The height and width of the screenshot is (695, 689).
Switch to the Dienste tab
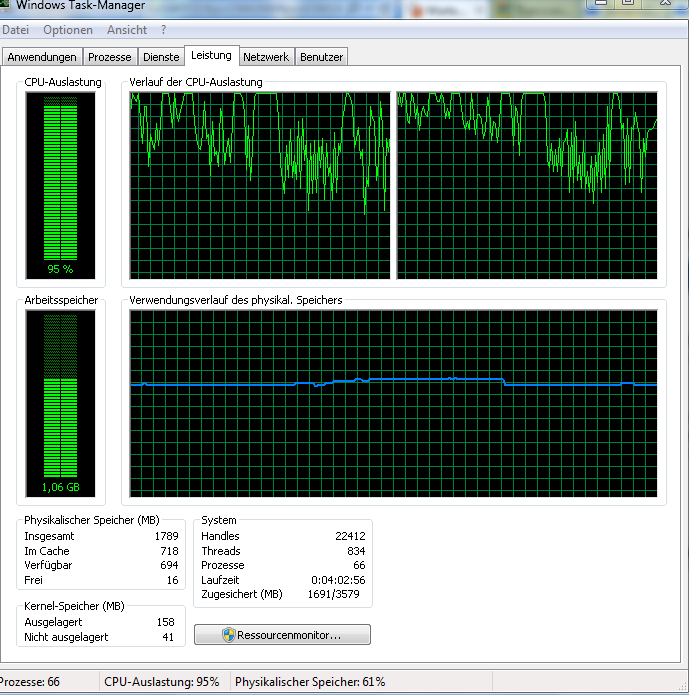point(161,57)
